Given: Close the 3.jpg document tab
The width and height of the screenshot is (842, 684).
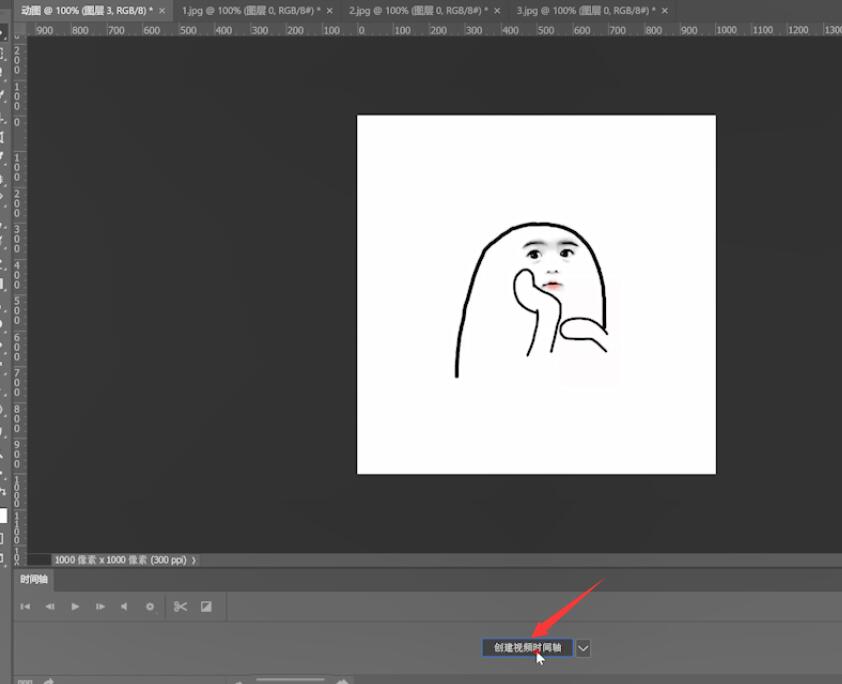Looking at the screenshot, I should (665, 11).
